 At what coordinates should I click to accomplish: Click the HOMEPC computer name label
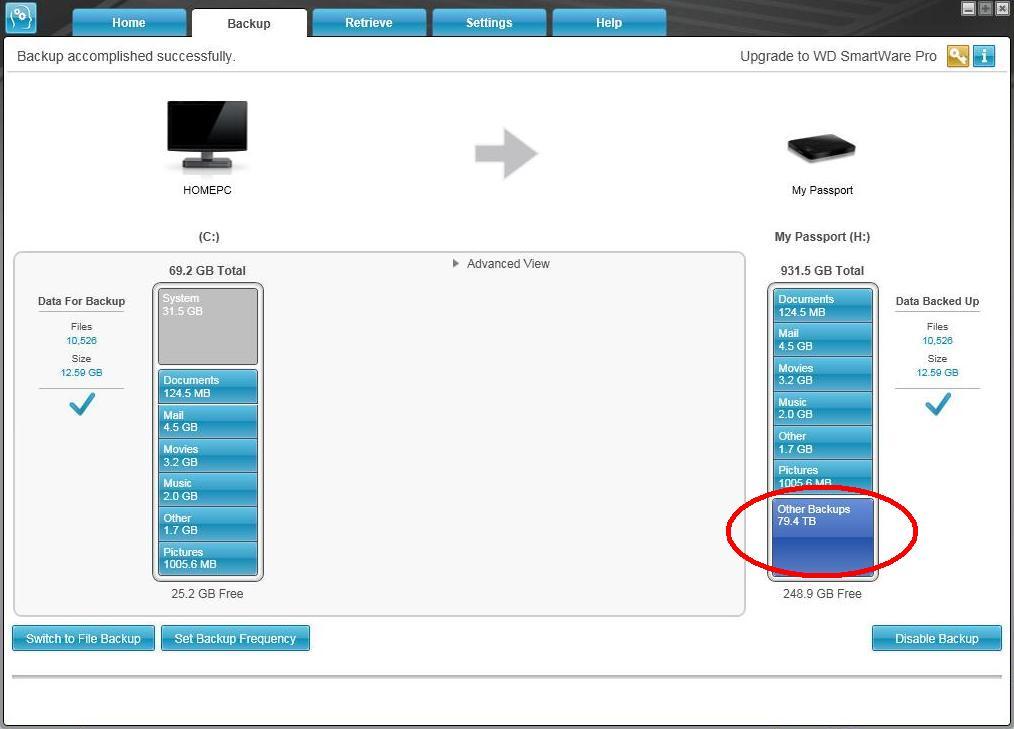pyautogui.click(x=207, y=190)
